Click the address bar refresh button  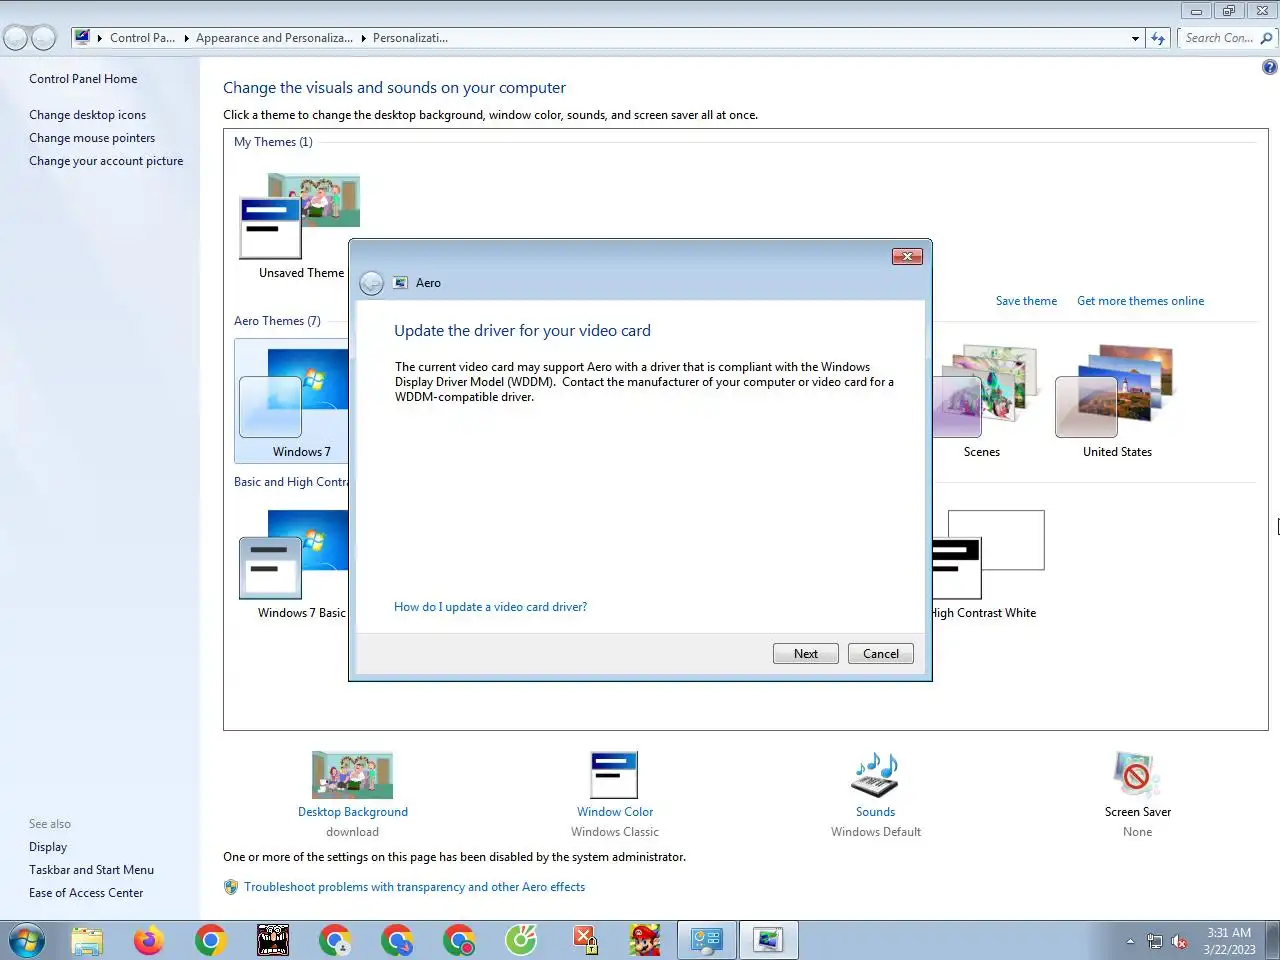(1158, 38)
